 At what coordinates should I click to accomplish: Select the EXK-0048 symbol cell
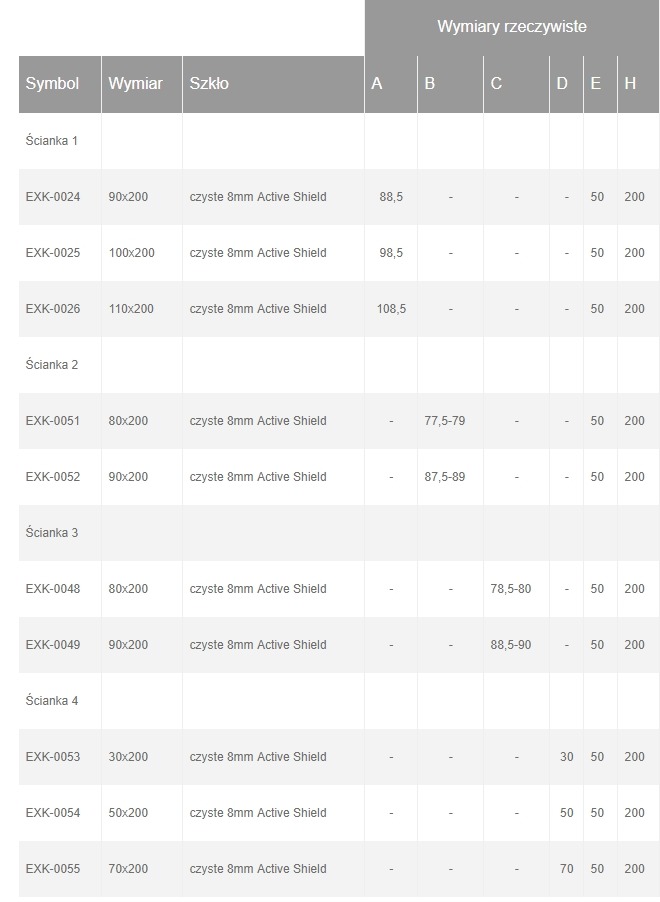pyautogui.click(x=53, y=589)
